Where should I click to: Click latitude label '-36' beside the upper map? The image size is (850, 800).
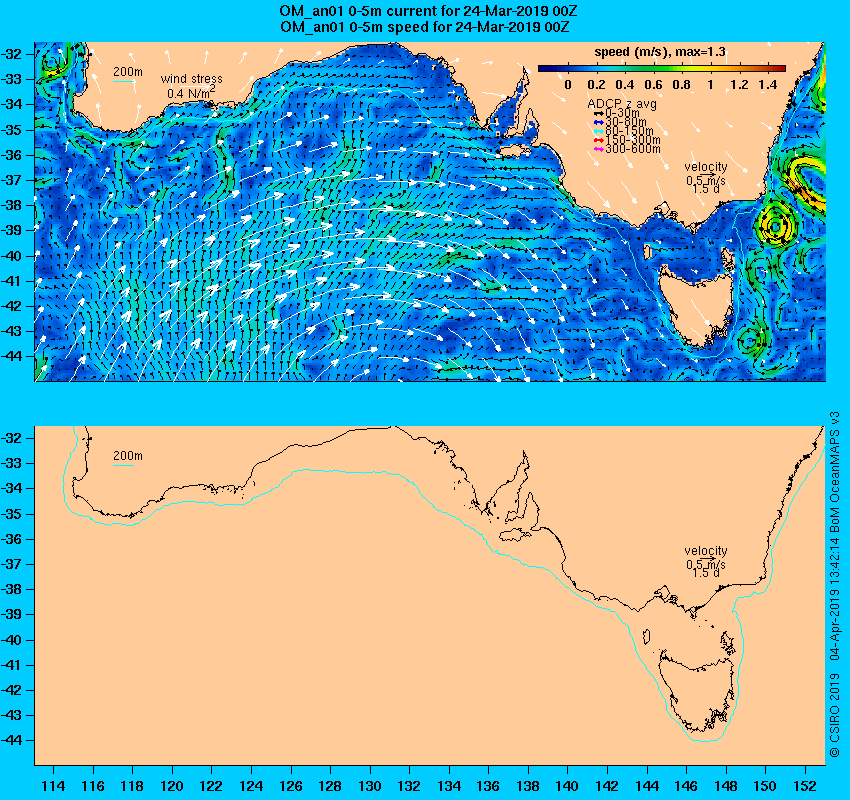coord(12,155)
